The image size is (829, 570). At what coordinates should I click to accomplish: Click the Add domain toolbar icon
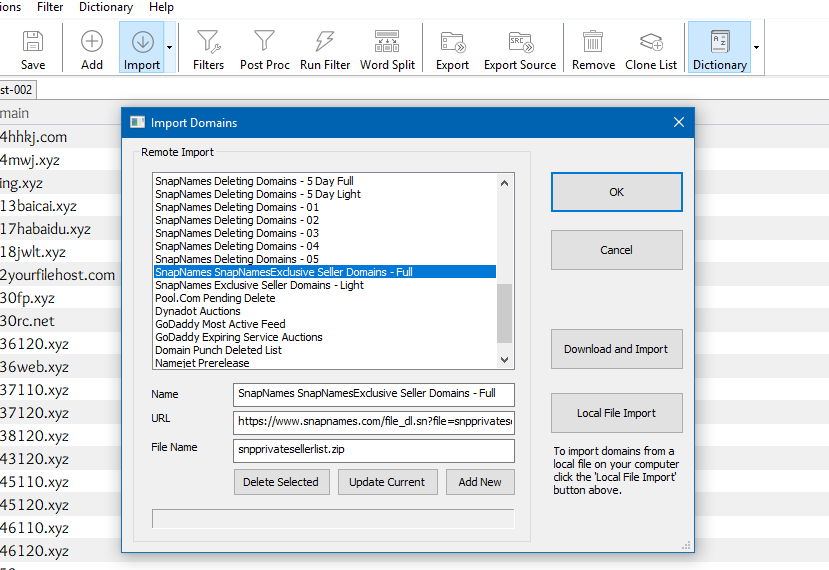tap(91, 42)
